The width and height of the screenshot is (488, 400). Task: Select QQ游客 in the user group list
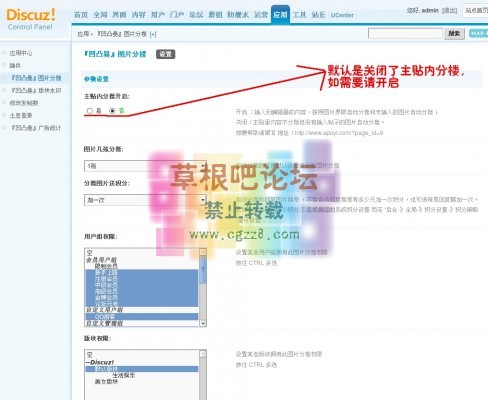coord(142,316)
